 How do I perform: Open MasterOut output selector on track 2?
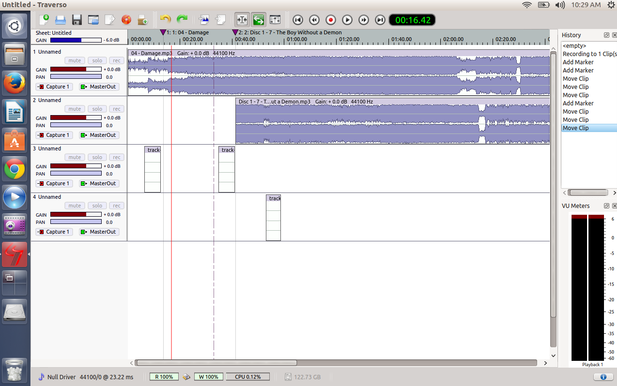coord(99,135)
